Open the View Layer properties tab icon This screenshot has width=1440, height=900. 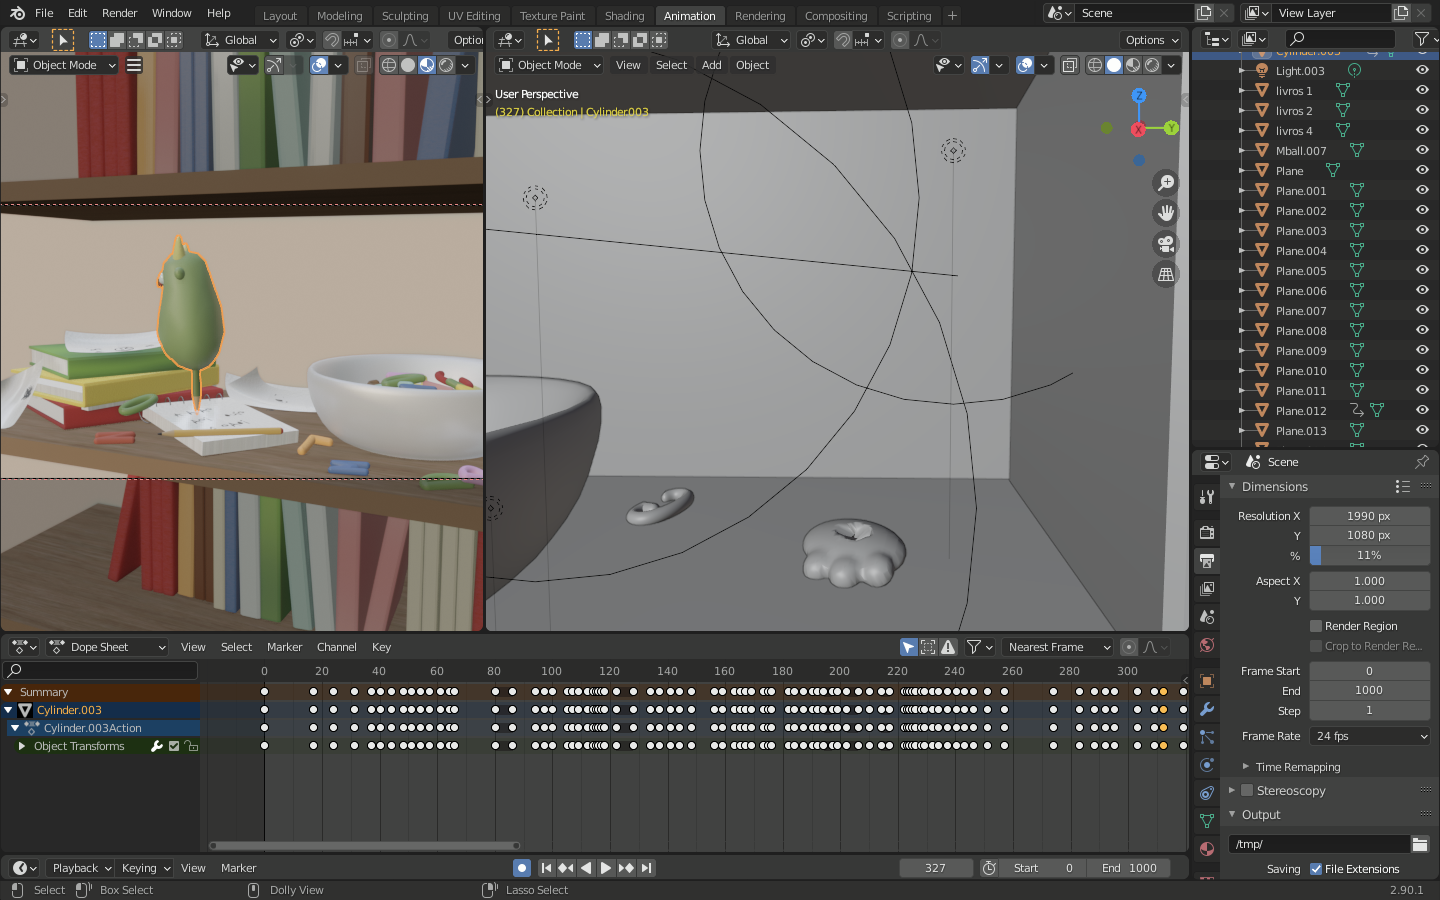[x=1207, y=589]
